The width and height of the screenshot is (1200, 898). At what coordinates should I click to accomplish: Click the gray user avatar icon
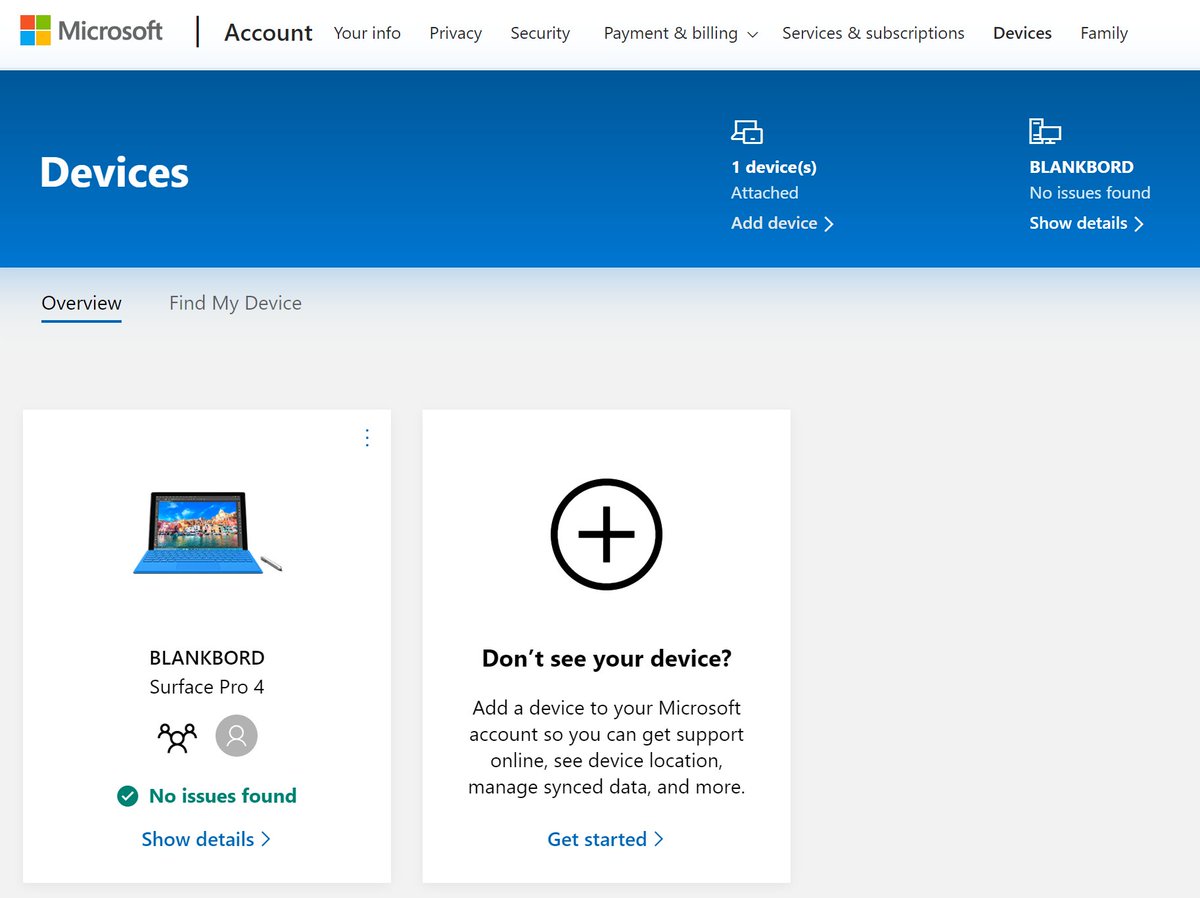coord(236,736)
